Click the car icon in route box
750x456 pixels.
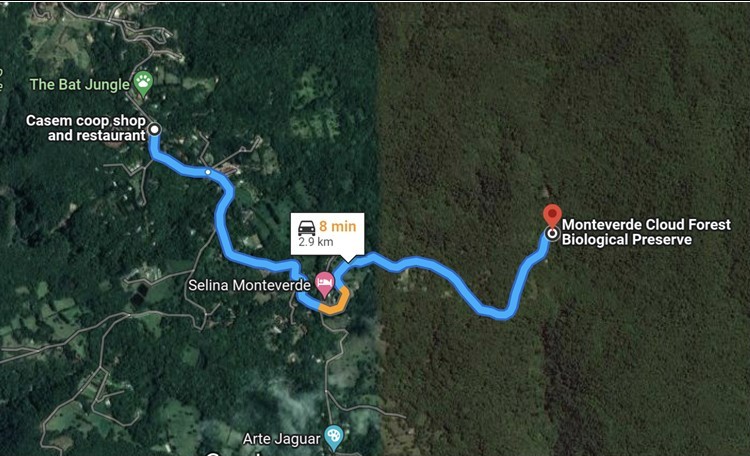(307, 226)
